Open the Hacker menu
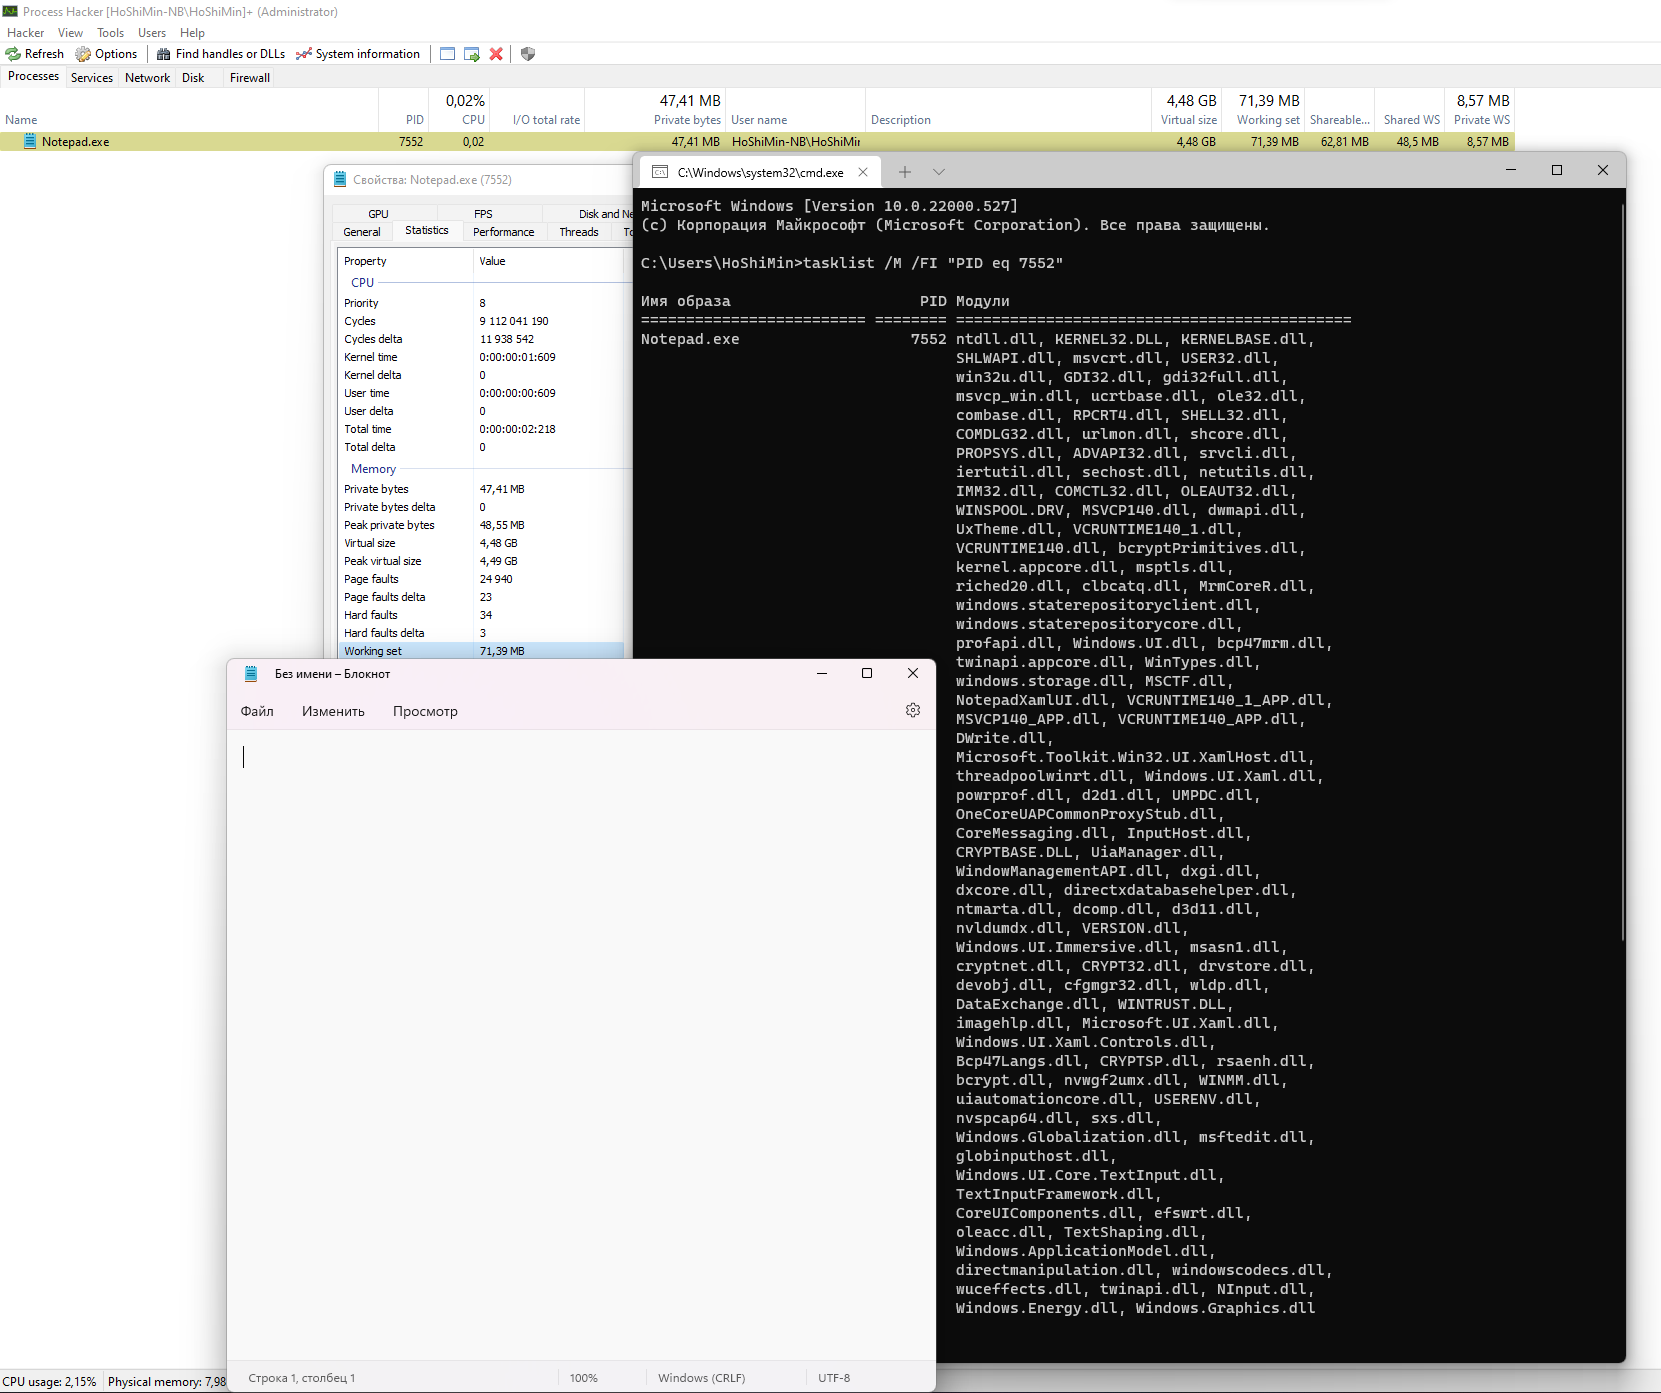Screen dimensions: 1661x1393 pos(25,33)
